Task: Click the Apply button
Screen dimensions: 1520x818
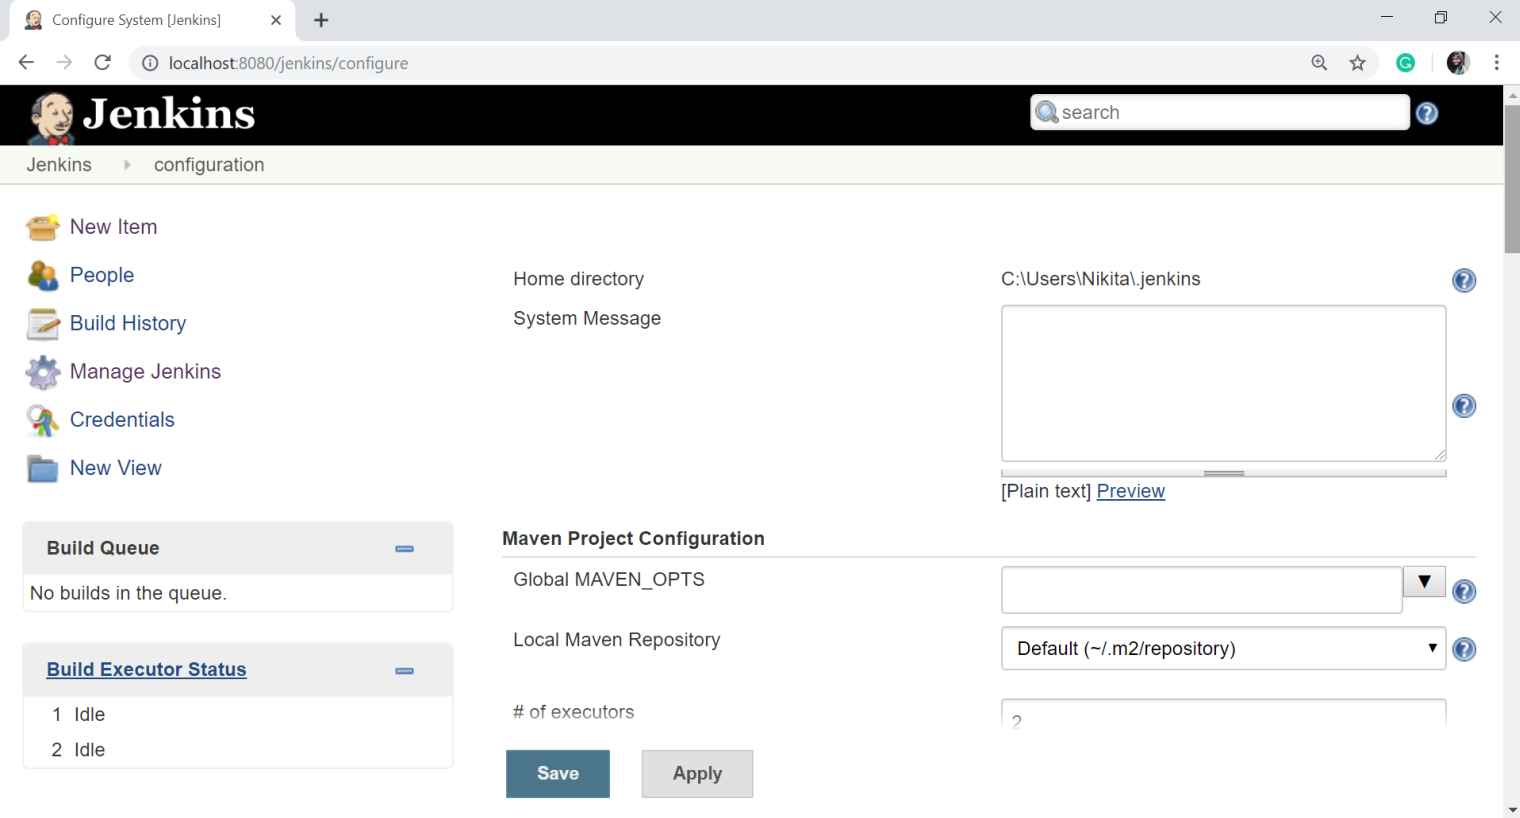Action: tap(697, 774)
